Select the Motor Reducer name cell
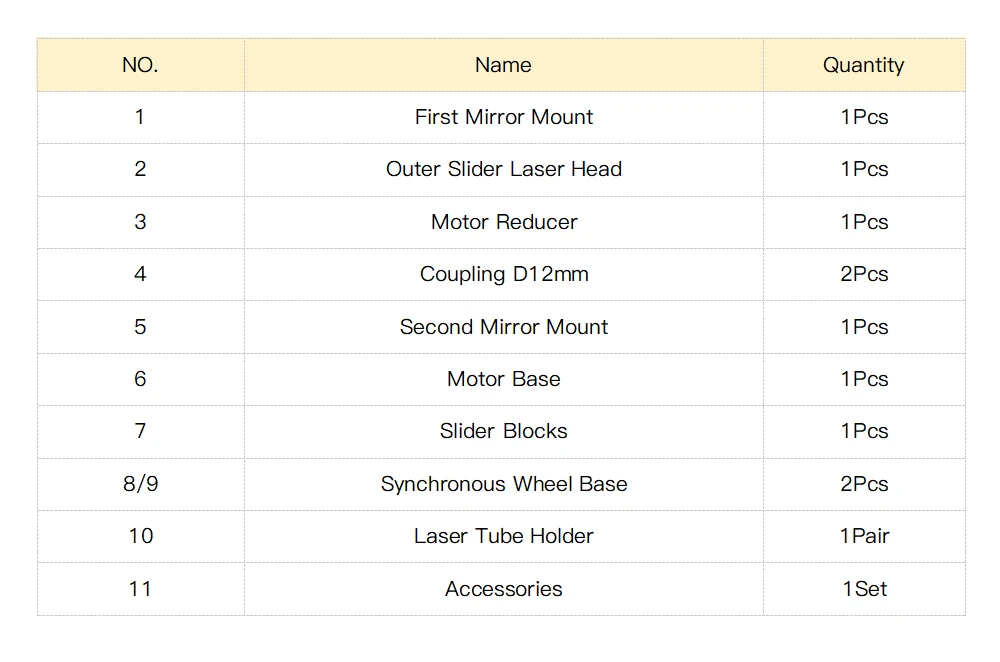This screenshot has height=662, width=1000. (x=503, y=222)
